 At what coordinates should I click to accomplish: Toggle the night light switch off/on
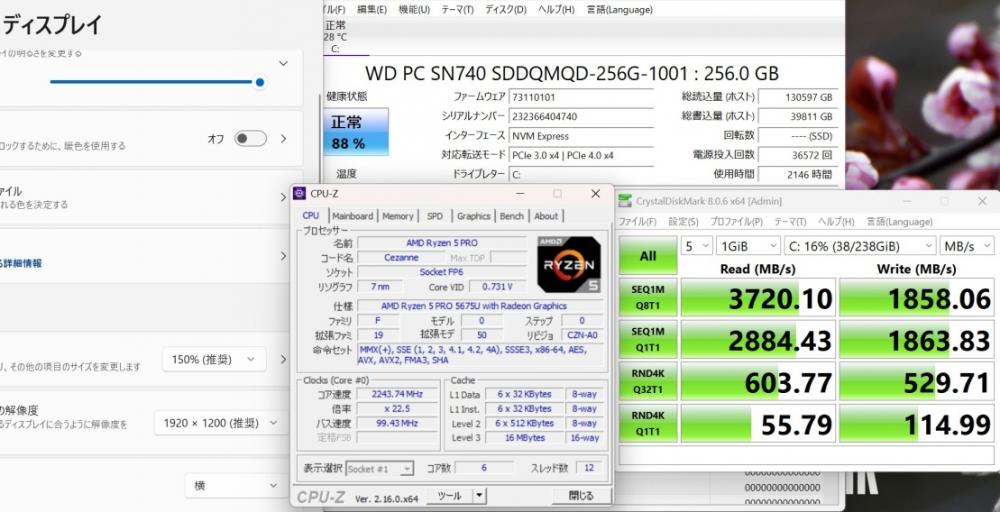[250, 138]
